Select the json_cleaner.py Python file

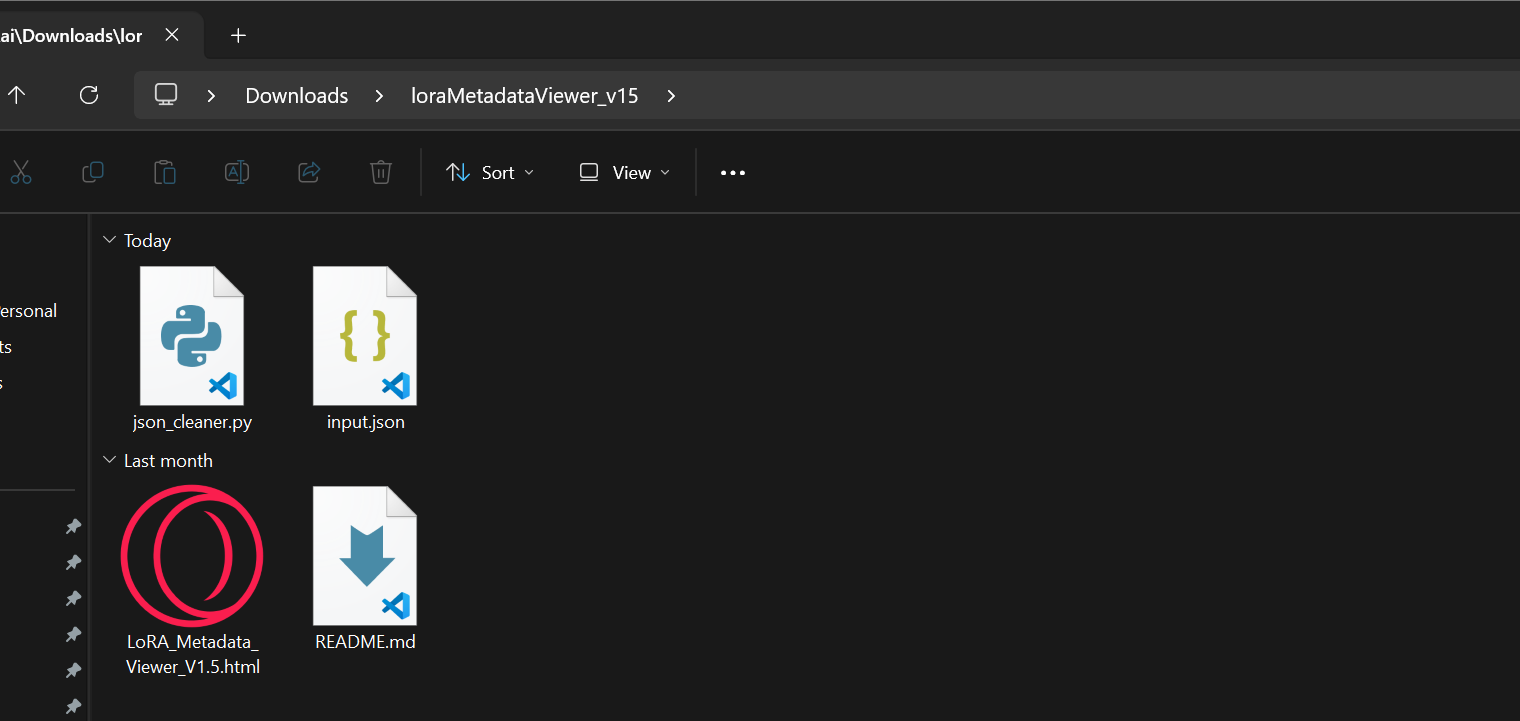pos(192,349)
